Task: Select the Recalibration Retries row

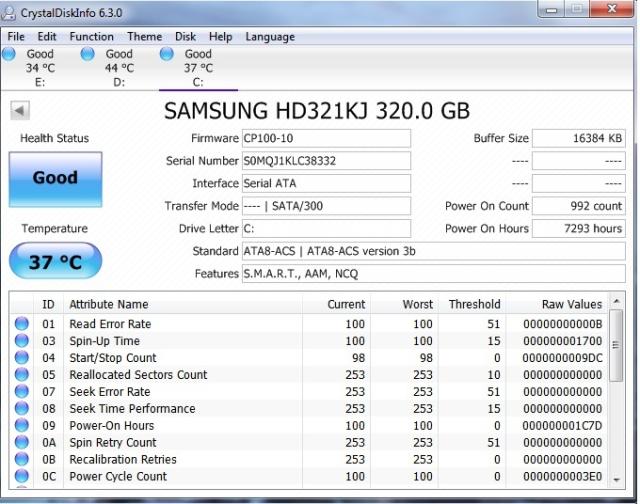Action: point(309,459)
